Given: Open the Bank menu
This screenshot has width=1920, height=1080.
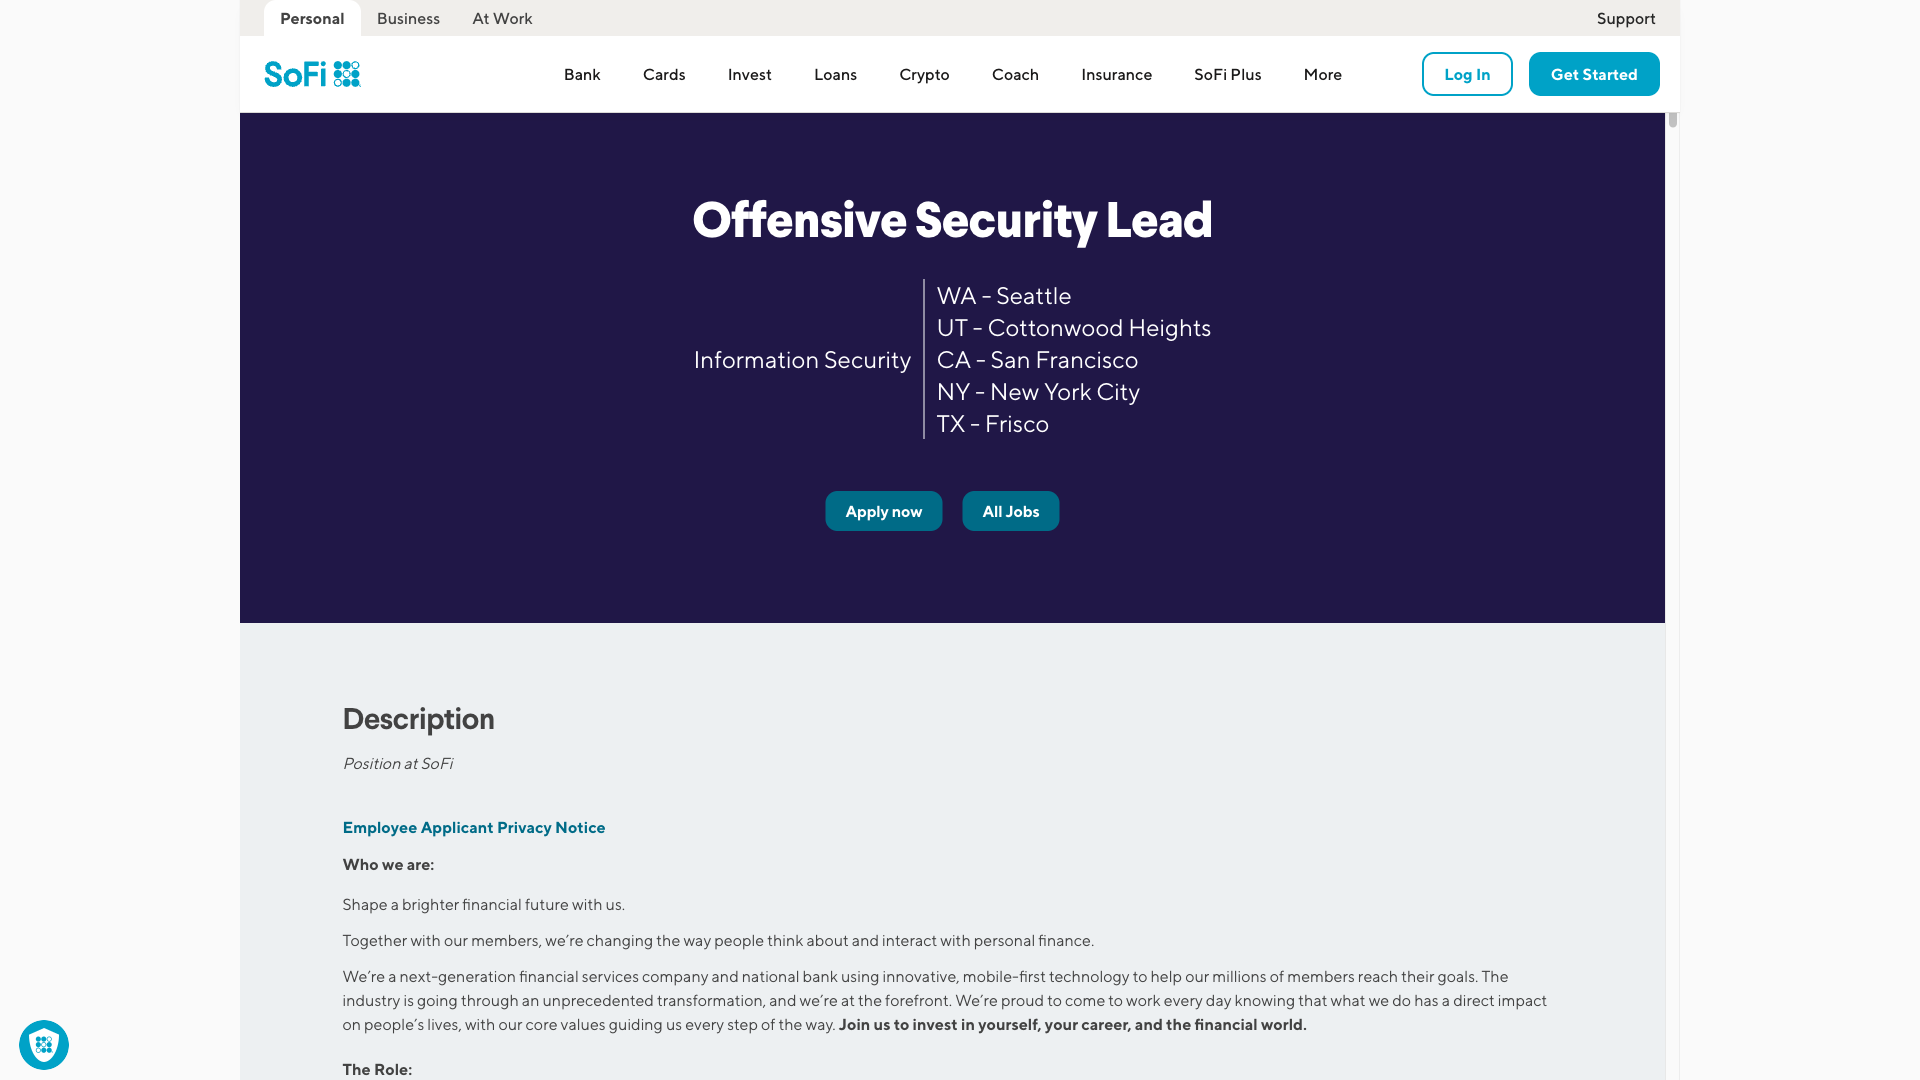Looking at the screenshot, I should [582, 74].
